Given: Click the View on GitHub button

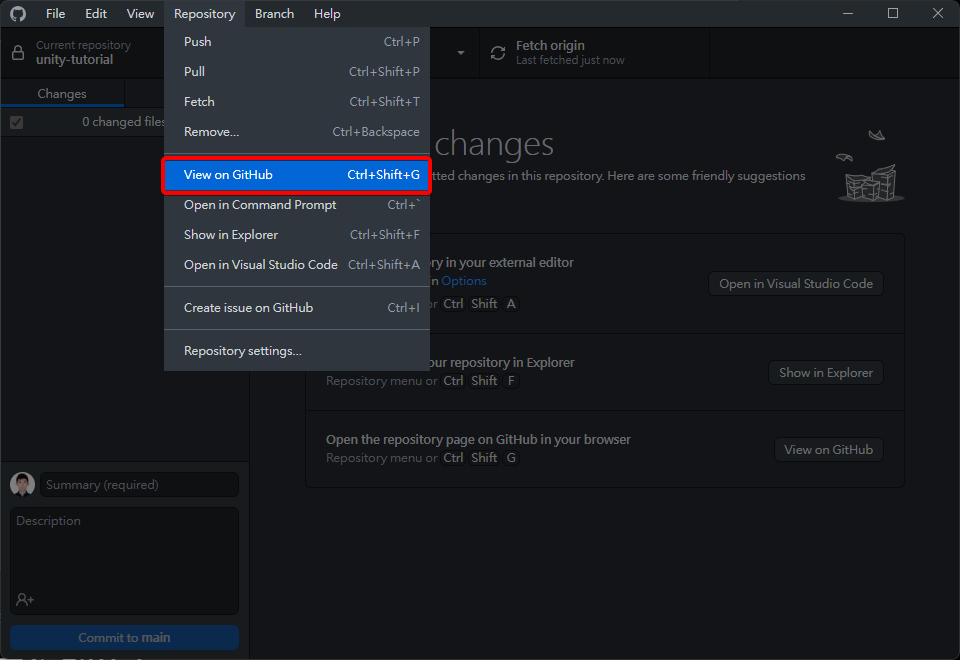Looking at the screenshot, I should click(x=828, y=450).
